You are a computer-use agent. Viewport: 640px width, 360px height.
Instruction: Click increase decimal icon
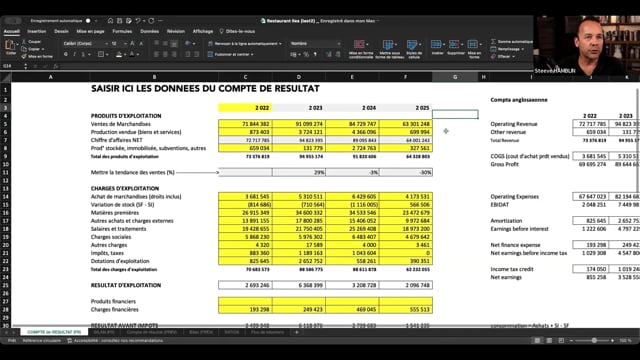329,54
